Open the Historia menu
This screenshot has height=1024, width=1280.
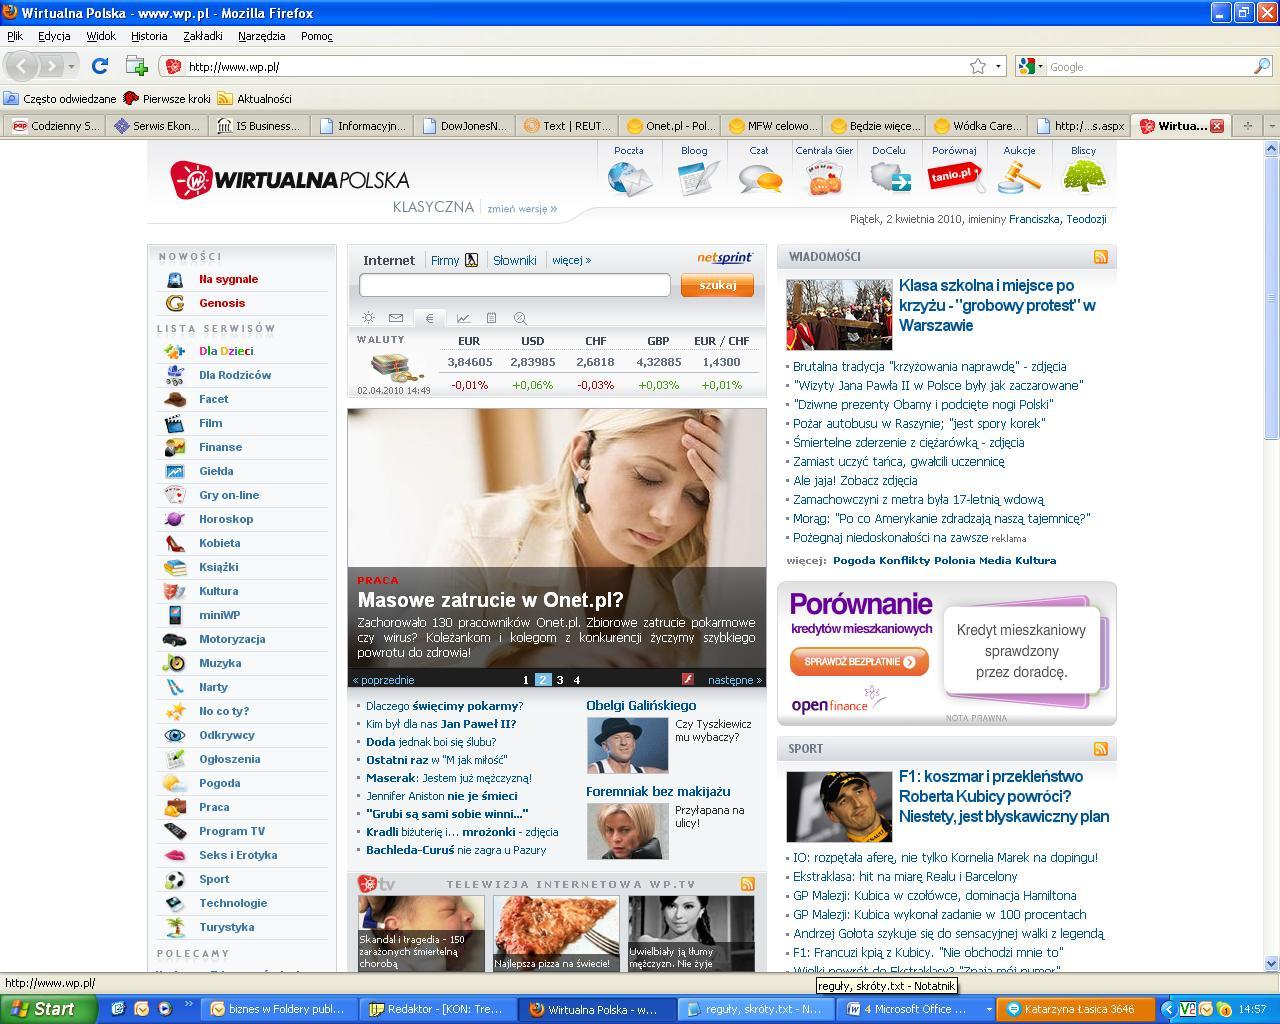point(149,36)
